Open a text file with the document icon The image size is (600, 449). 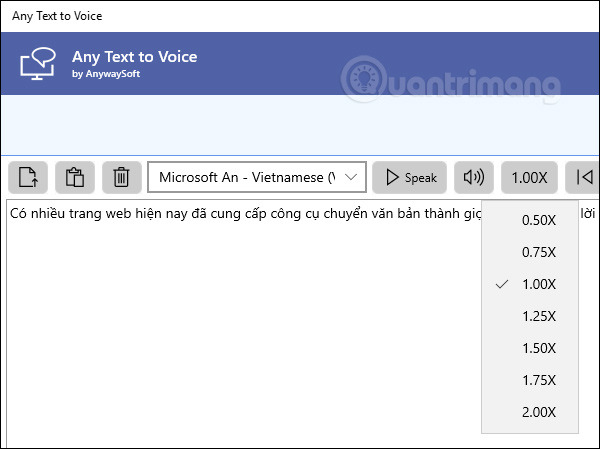tap(28, 177)
